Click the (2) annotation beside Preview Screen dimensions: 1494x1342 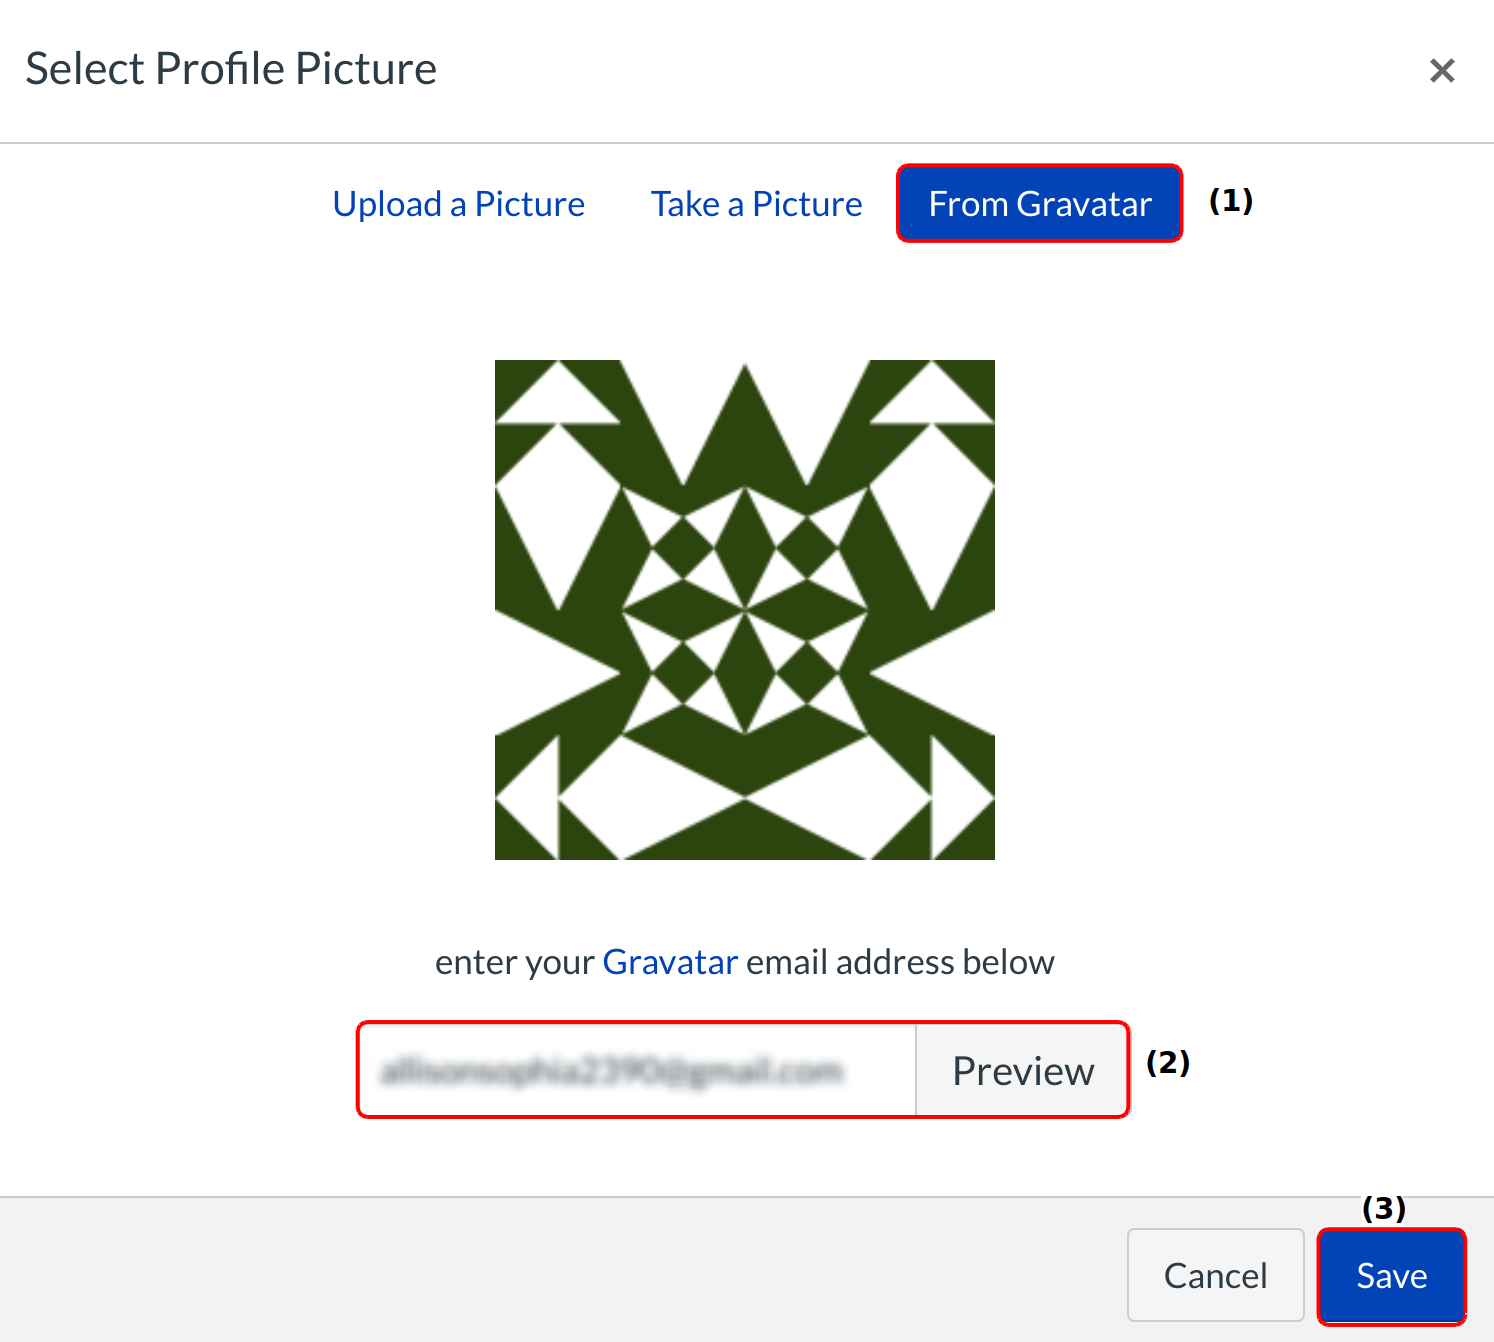1167,1062
